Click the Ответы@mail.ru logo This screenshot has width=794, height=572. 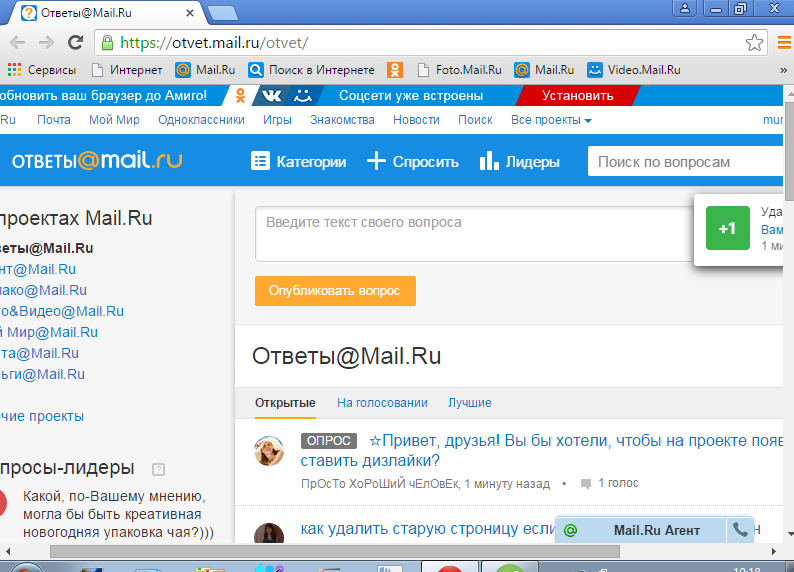97,160
